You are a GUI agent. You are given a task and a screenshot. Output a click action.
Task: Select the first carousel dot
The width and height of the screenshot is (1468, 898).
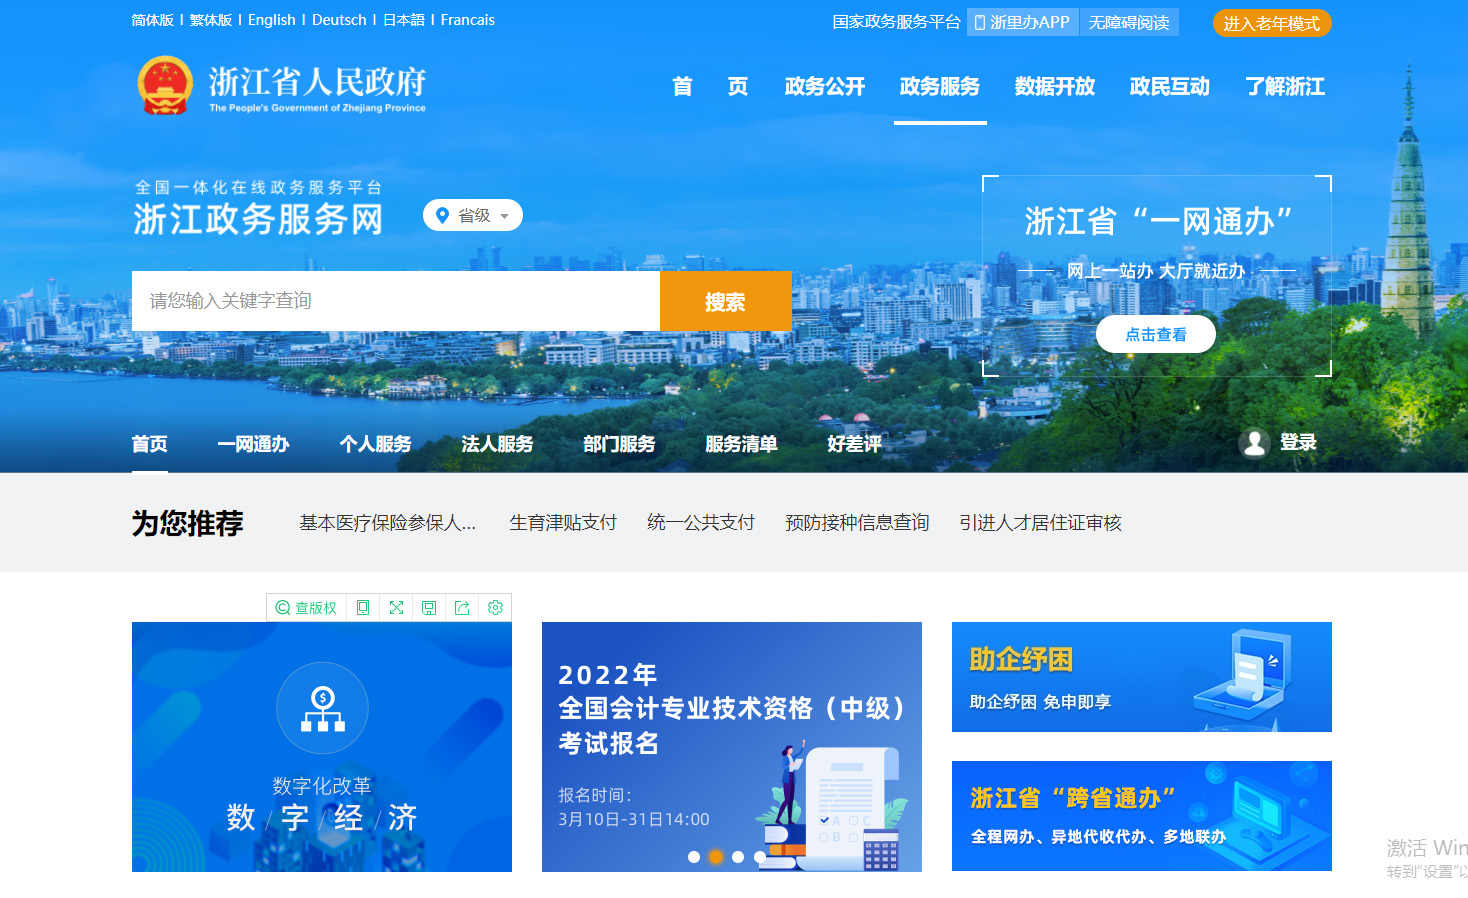[694, 857]
